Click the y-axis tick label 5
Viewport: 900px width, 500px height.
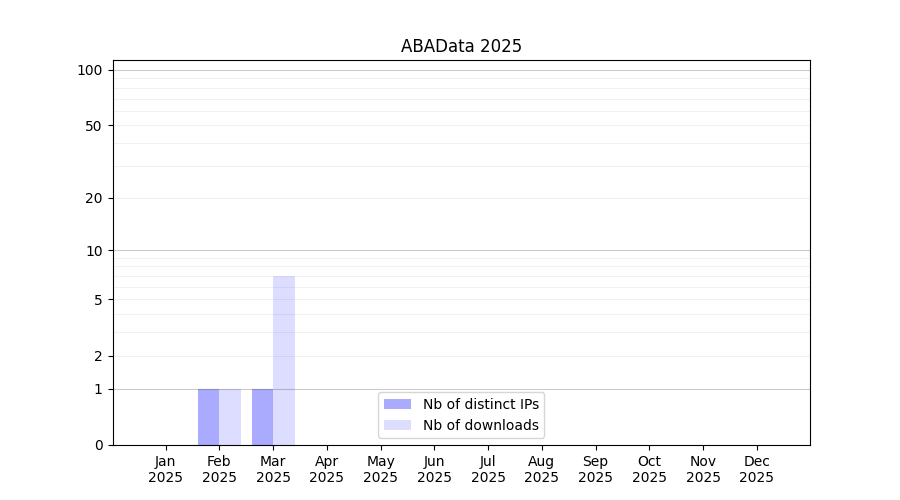click(98, 300)
